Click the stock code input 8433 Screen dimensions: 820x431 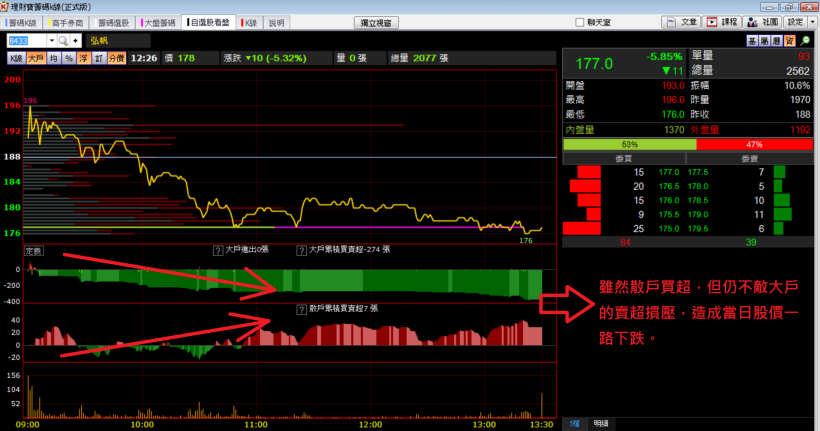(27, 41)
